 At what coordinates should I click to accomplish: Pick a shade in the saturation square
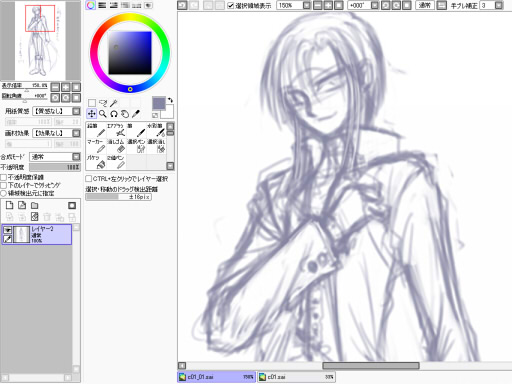(130, 53)
